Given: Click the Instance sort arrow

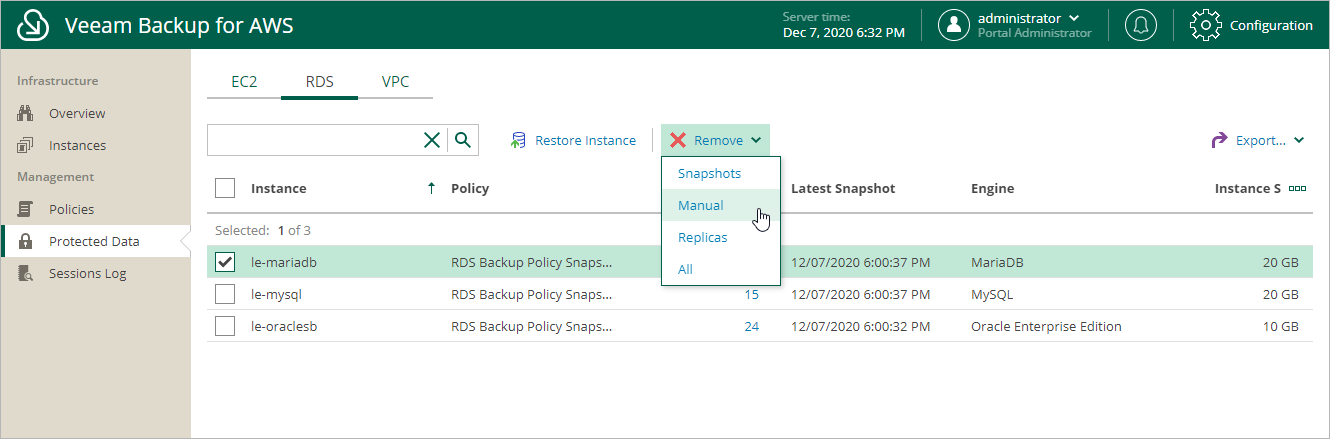Looking at the screenshot, I should coord(431,188).
